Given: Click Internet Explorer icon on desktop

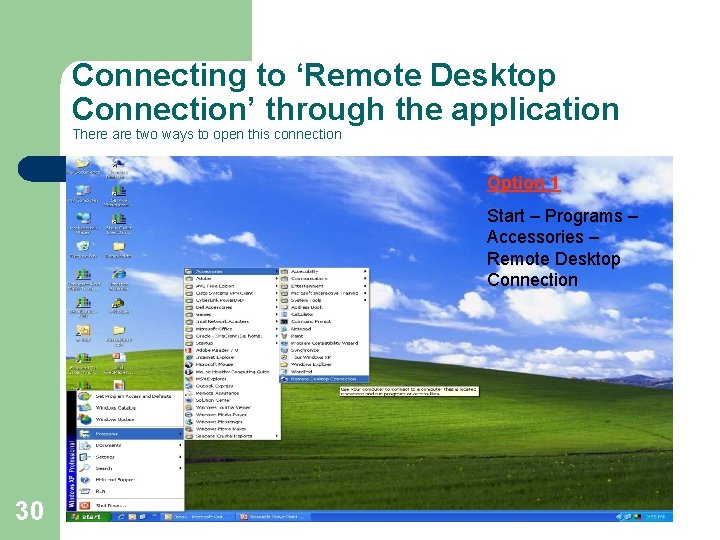Looking at the screenshot, I should (x=119, y=279).
